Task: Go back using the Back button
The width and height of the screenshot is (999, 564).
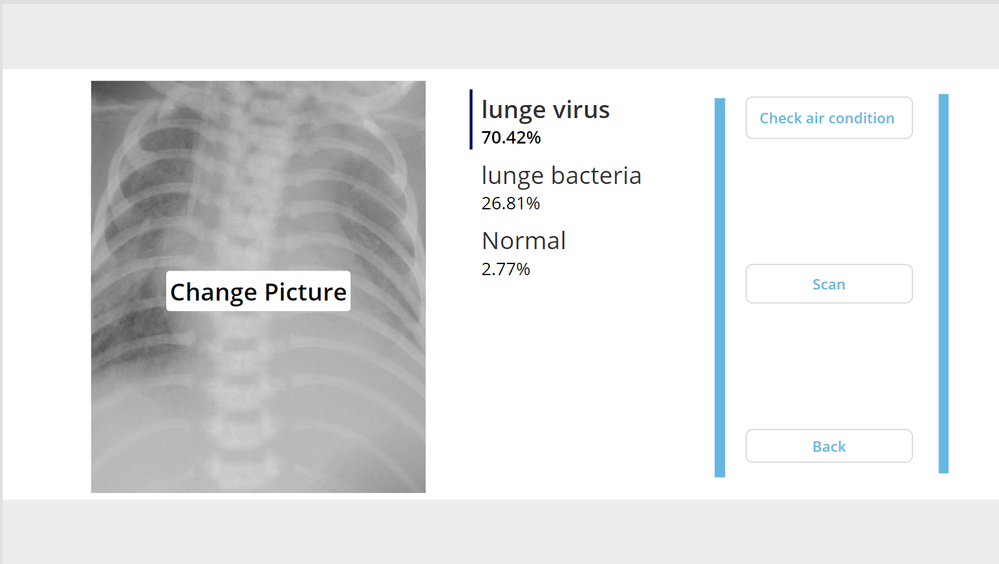Action: pyautogui.click(x=828, y=446)
